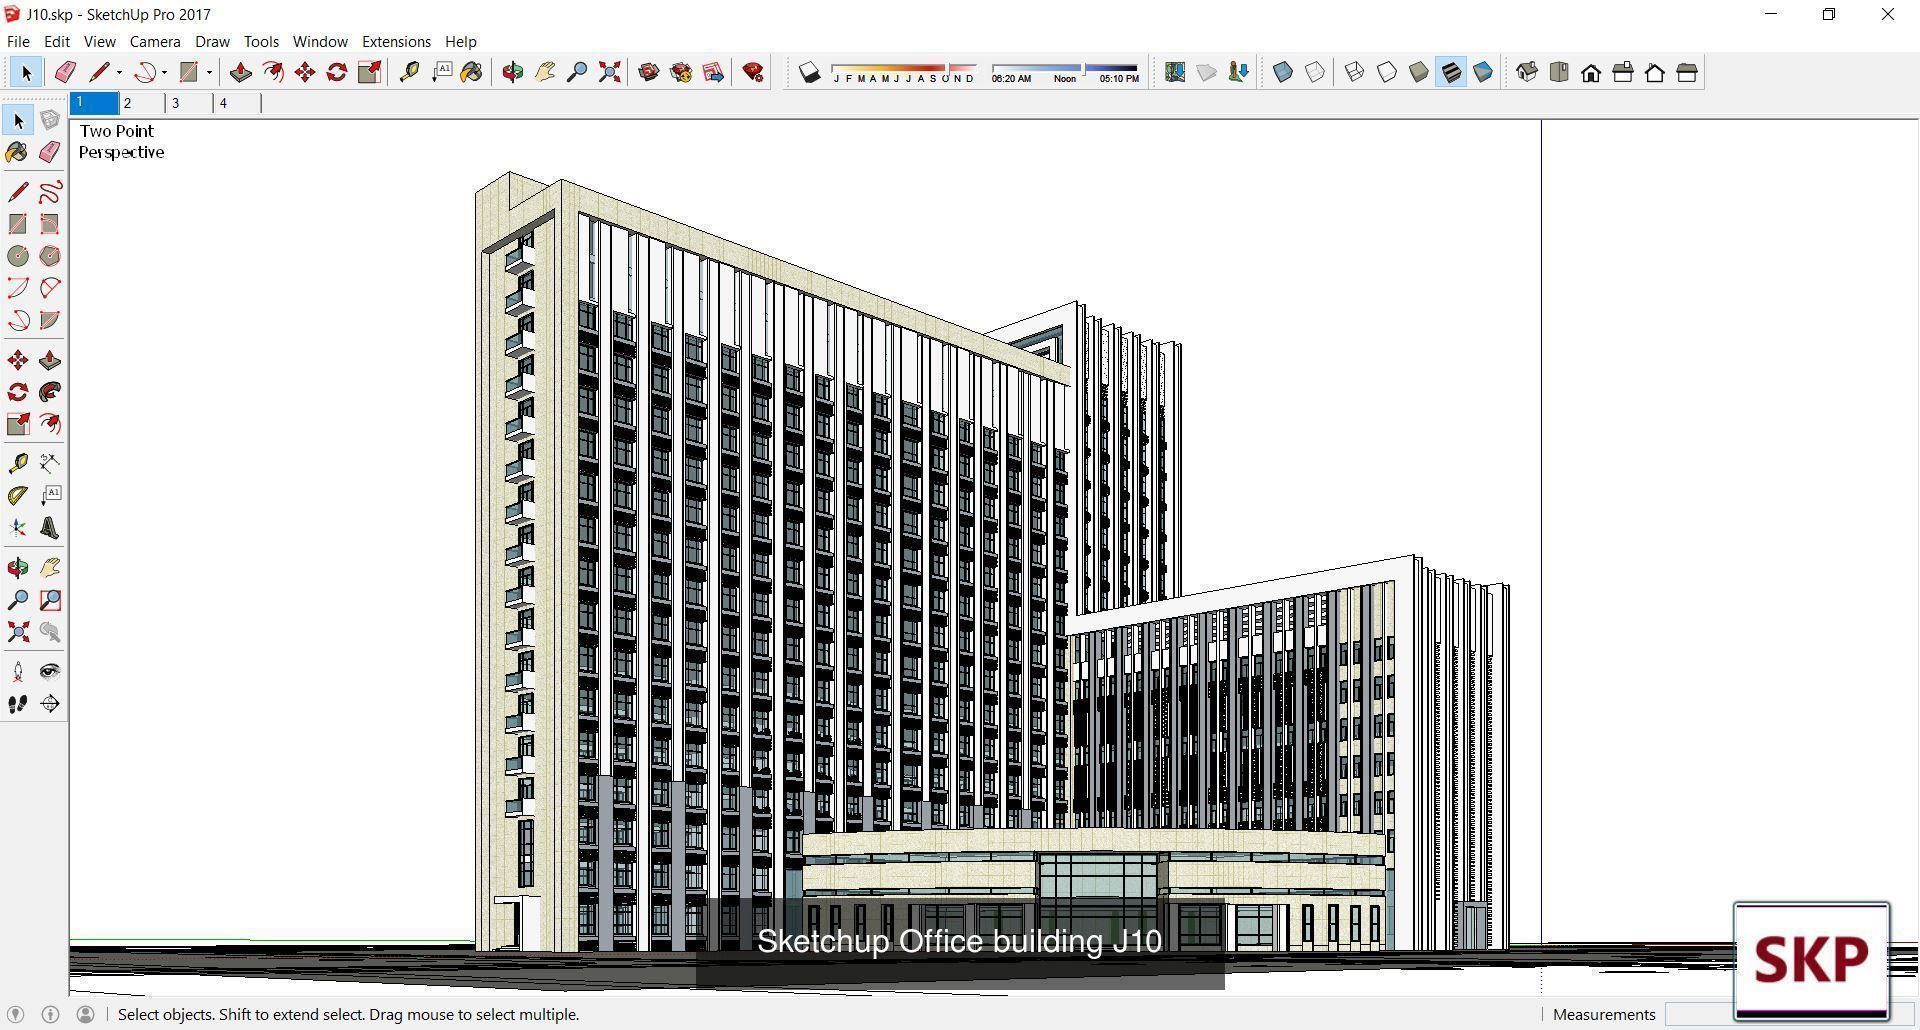Activate the Position Camera tool
The width and height of the screenshot is (1920, 1030).
click(x=18, y=672)
